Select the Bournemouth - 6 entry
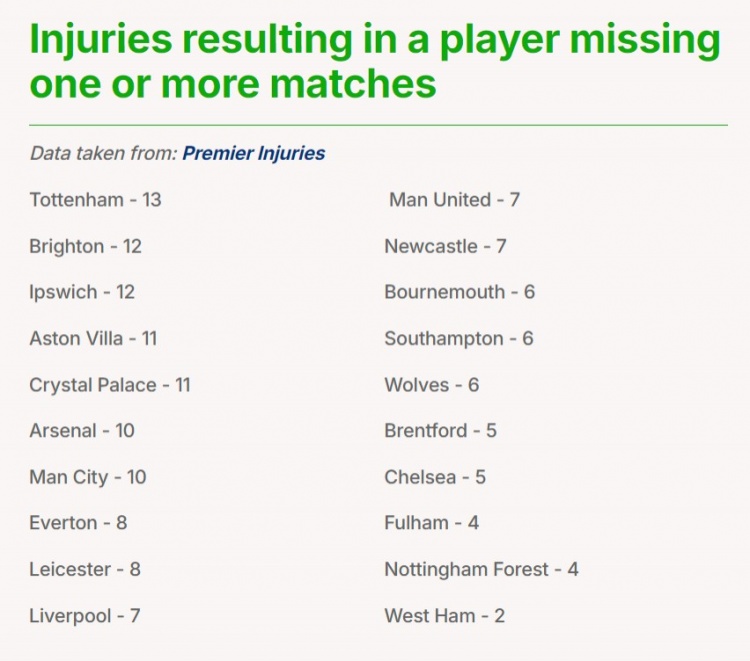Screen dimensions: 750x661 [x=459, y=292]
